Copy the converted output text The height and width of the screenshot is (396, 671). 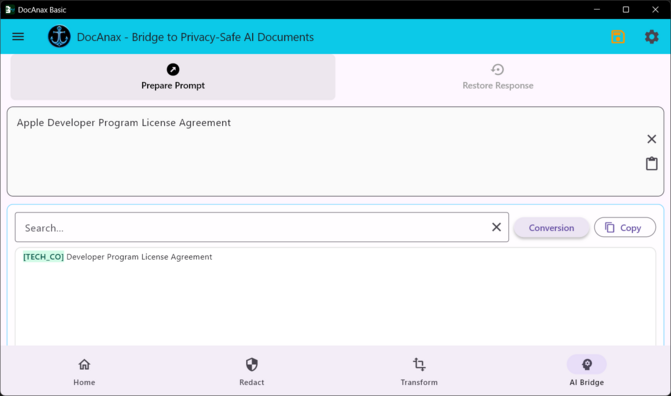tap(624, 228)
